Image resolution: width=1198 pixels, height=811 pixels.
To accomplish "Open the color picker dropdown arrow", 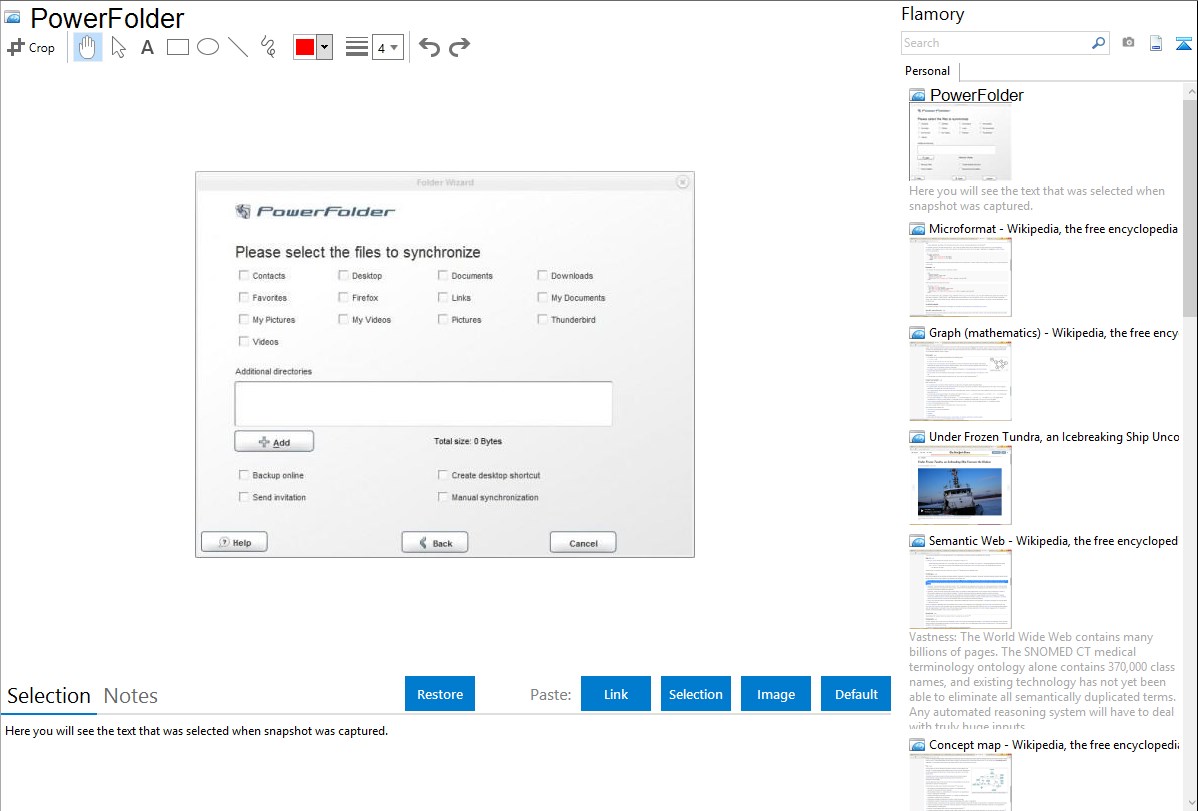I will 325,47.
